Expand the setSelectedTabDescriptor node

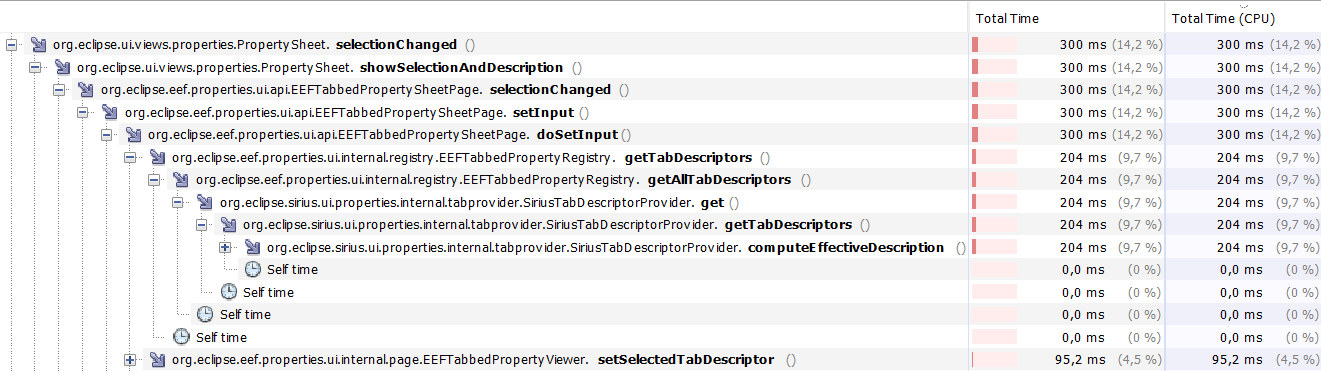(x=130, y=359)
